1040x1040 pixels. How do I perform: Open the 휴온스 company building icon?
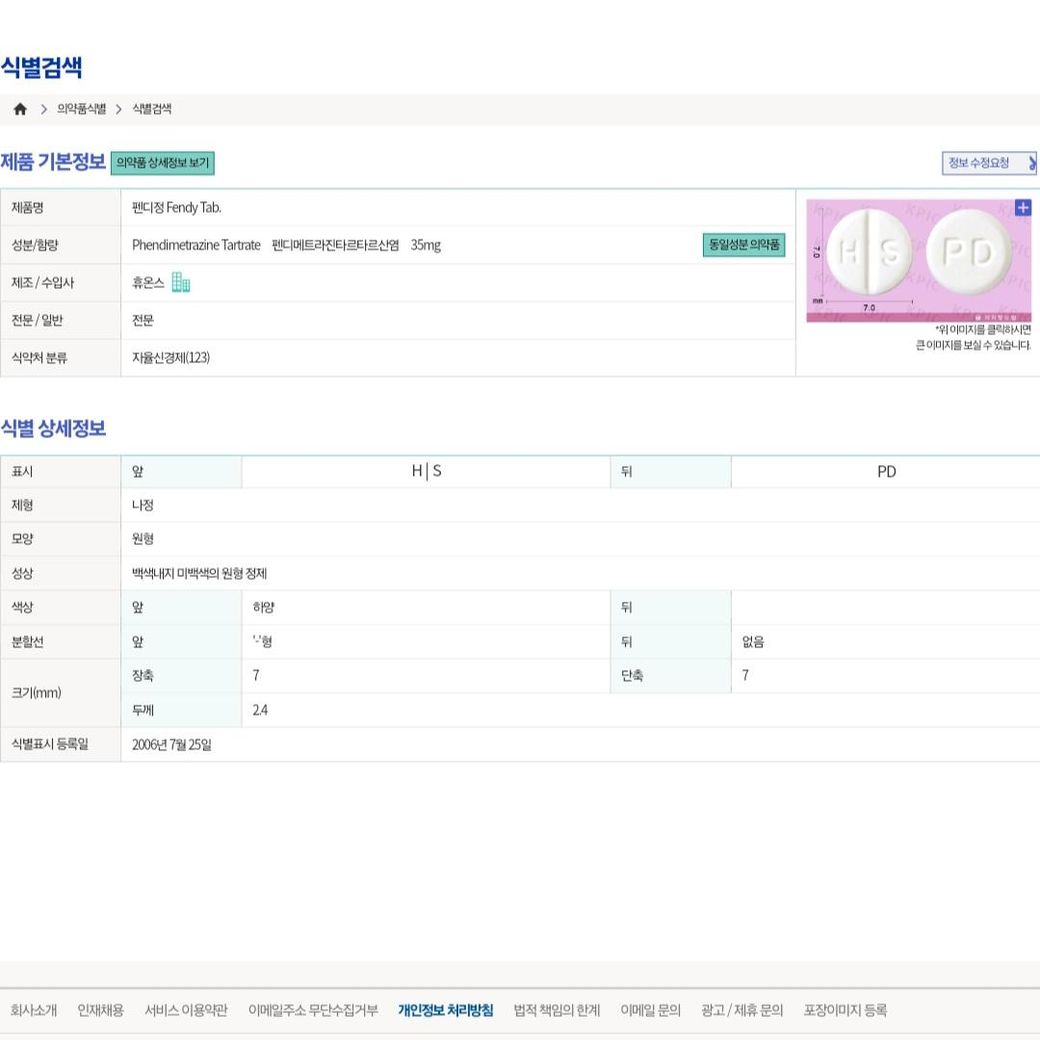(181, 283)
